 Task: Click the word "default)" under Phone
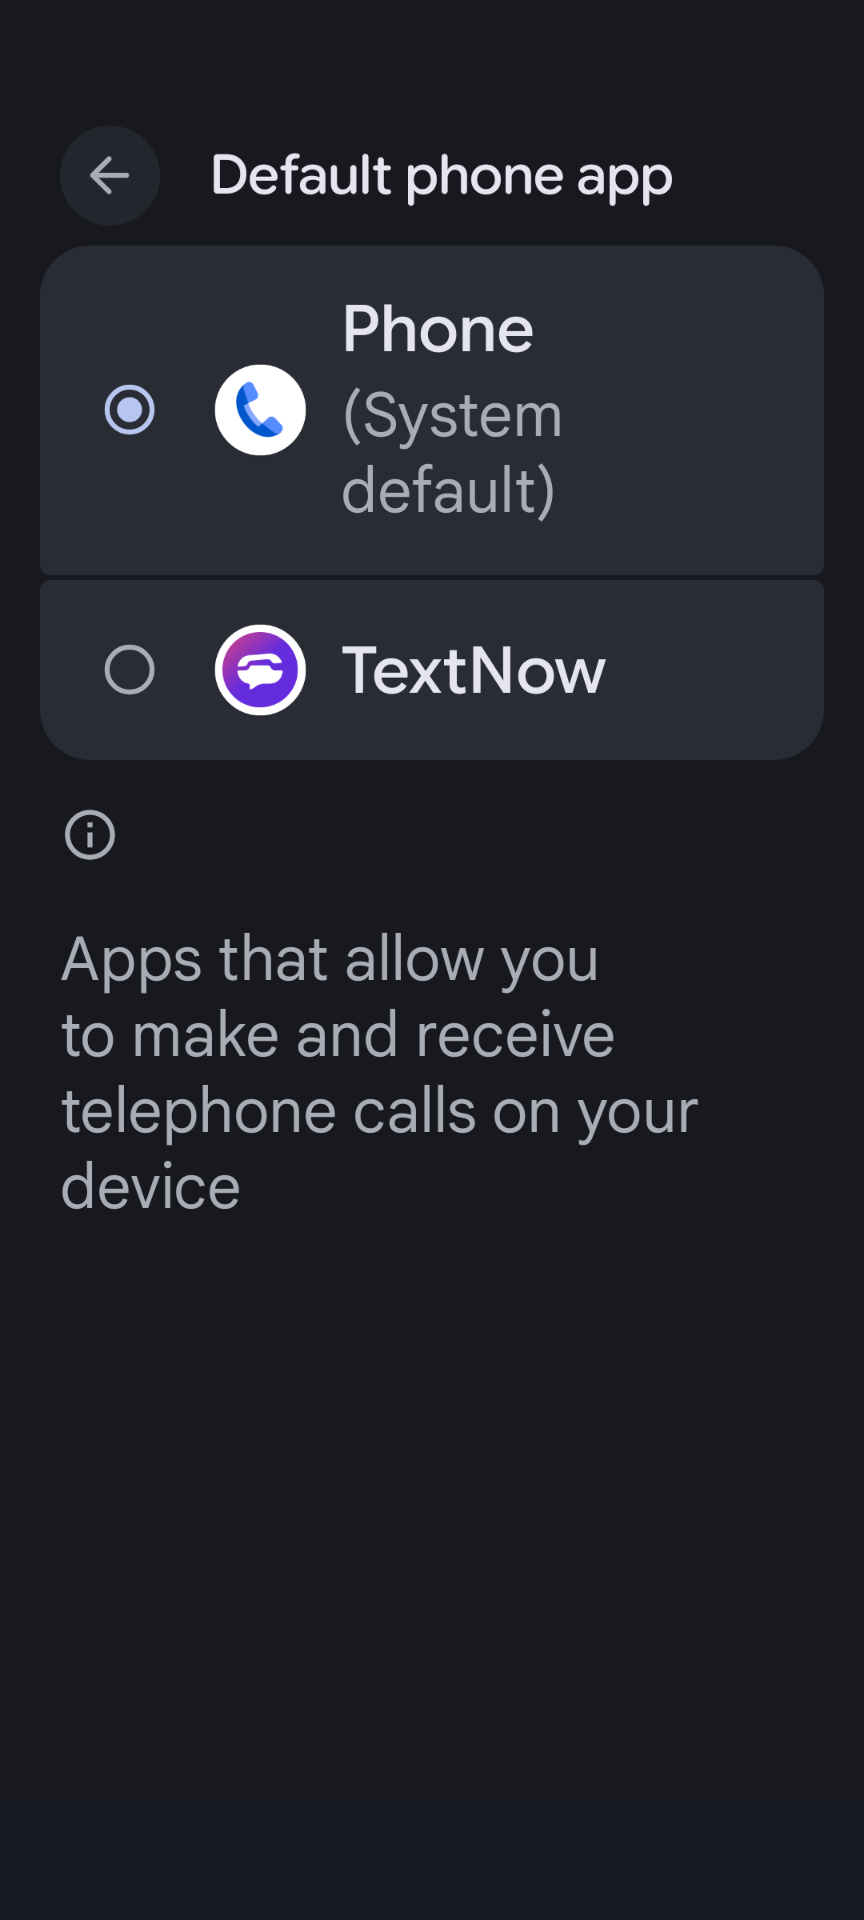coord(448,490)
